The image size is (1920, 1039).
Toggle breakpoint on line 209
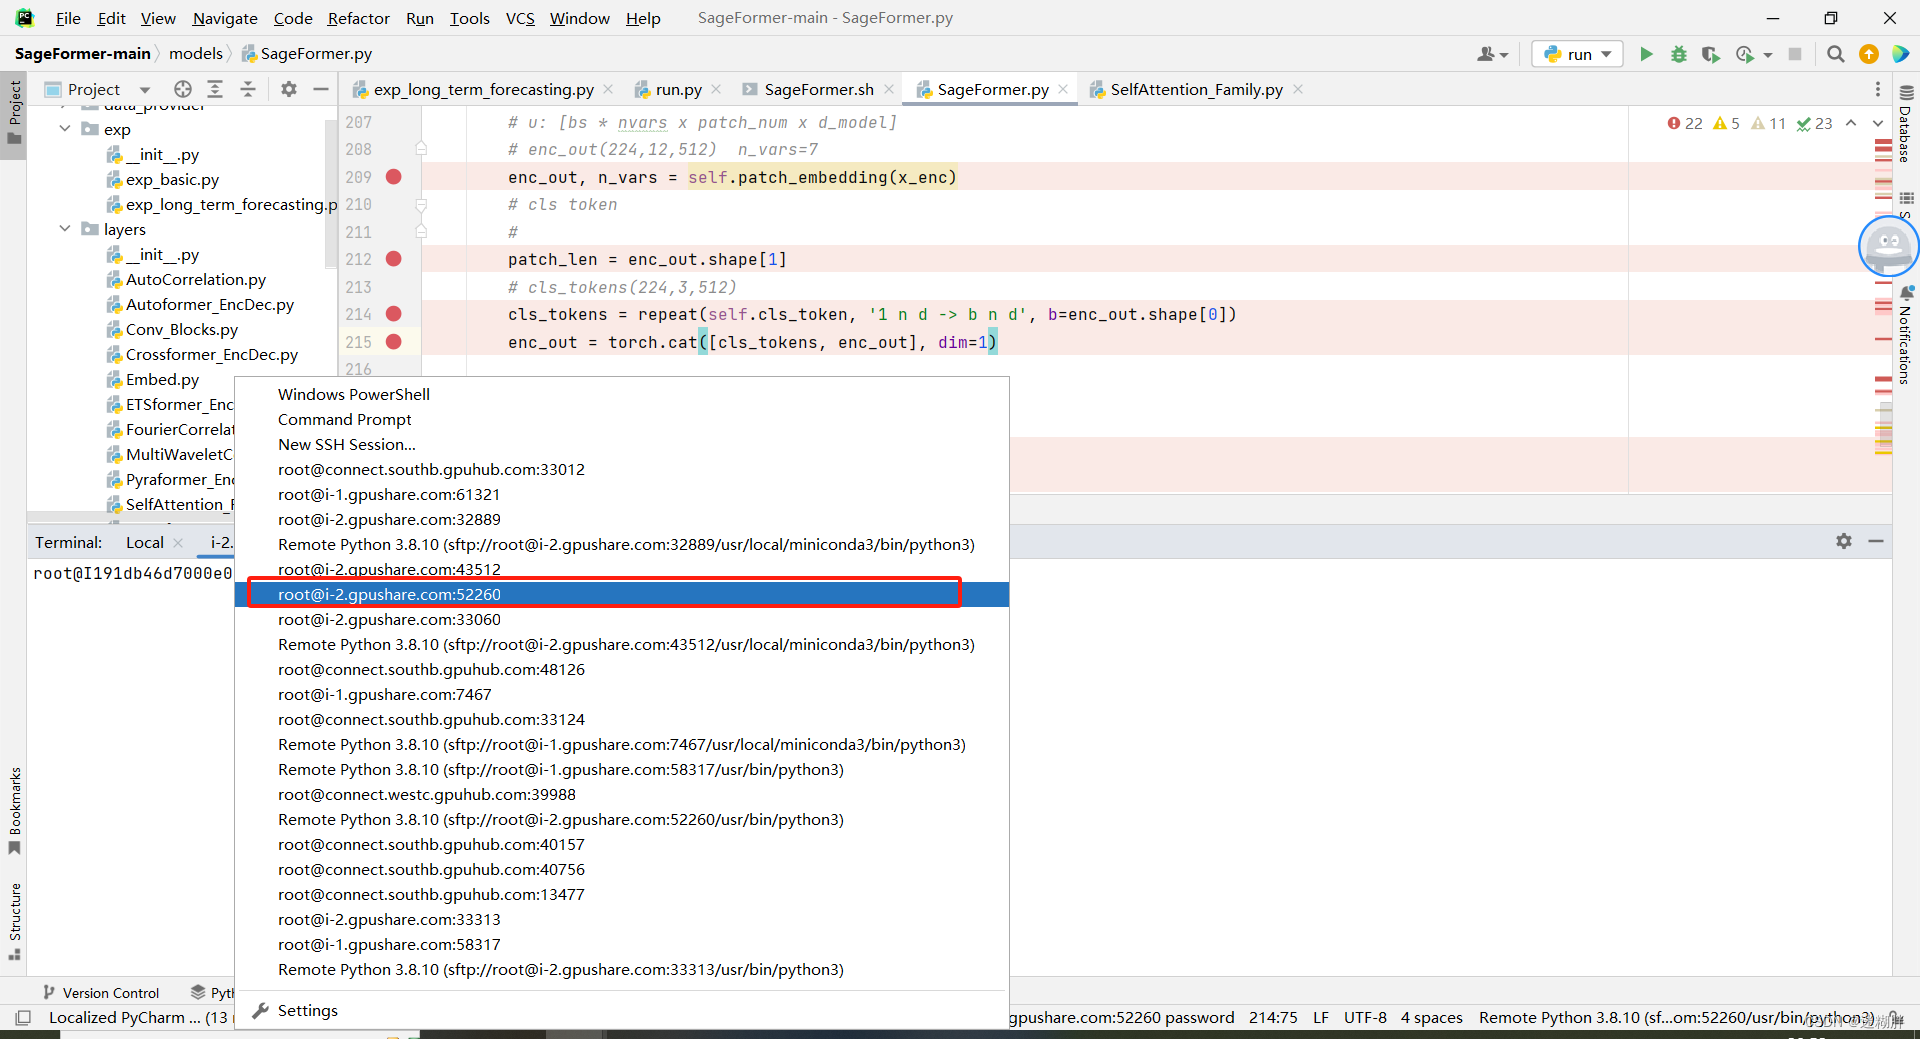pyautogui.click(x=394, y=177)
